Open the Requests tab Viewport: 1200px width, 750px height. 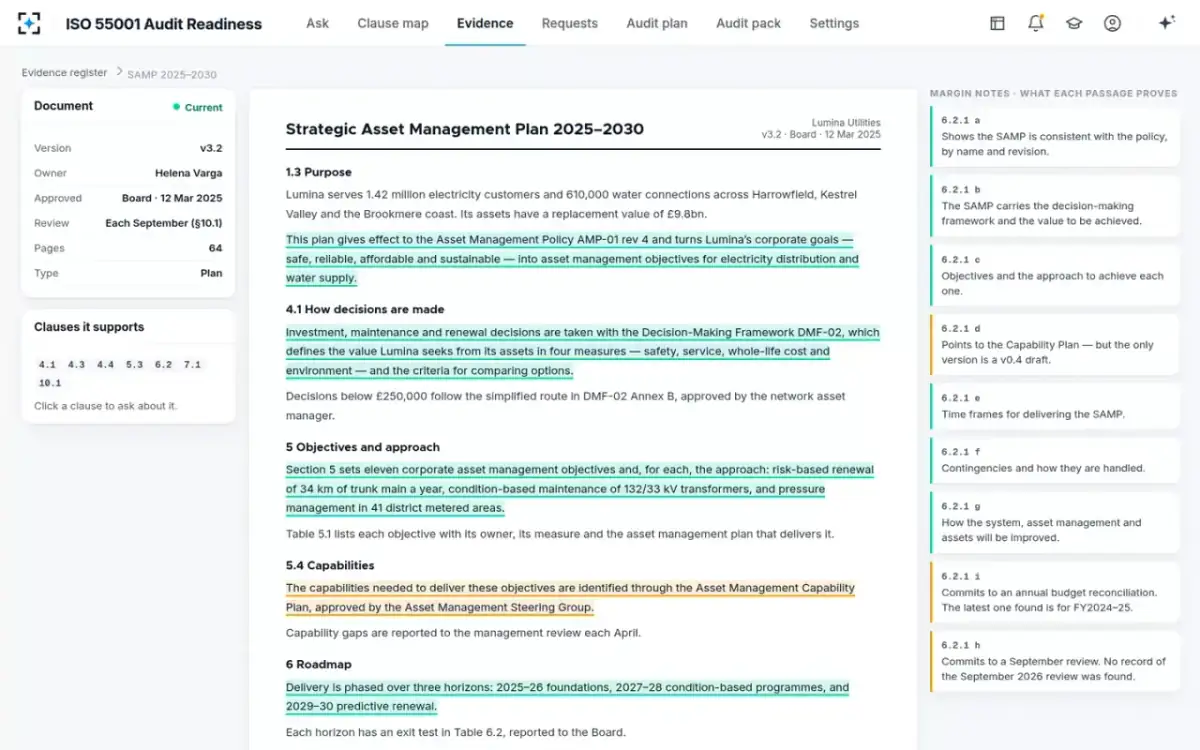tap(570, 23)
